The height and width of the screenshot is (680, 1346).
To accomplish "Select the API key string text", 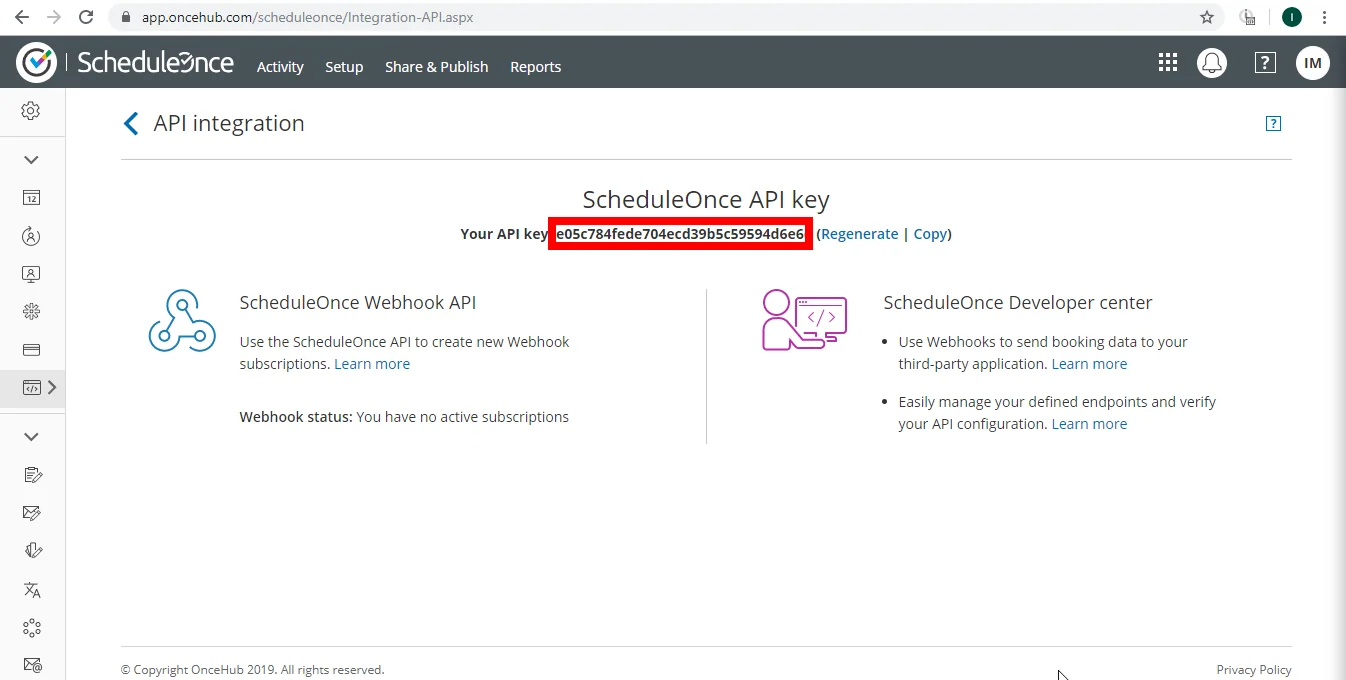I will [x=680, y=234].
